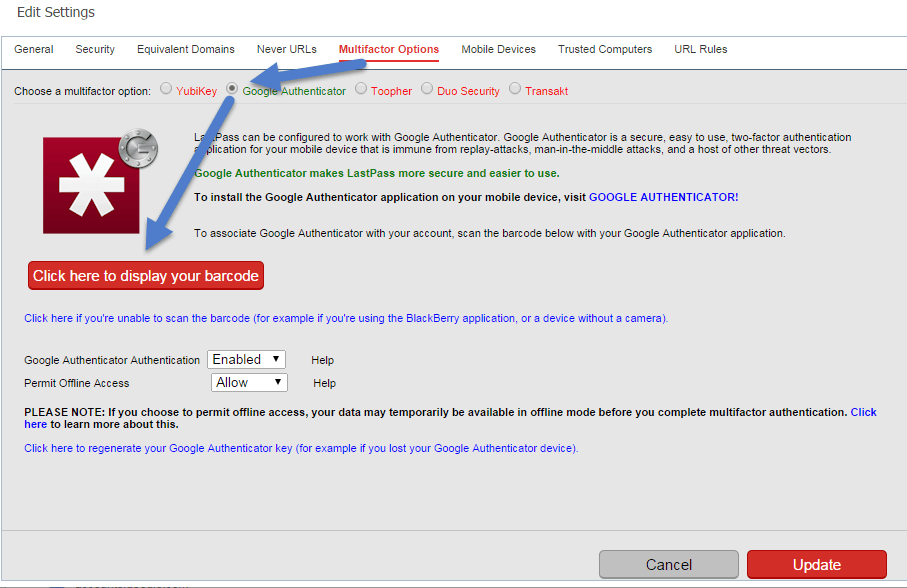Select the YubiKey multifactor option
The height and width of the screenshot is (588, 907).
pyautogui.click(x=165, y=88)
